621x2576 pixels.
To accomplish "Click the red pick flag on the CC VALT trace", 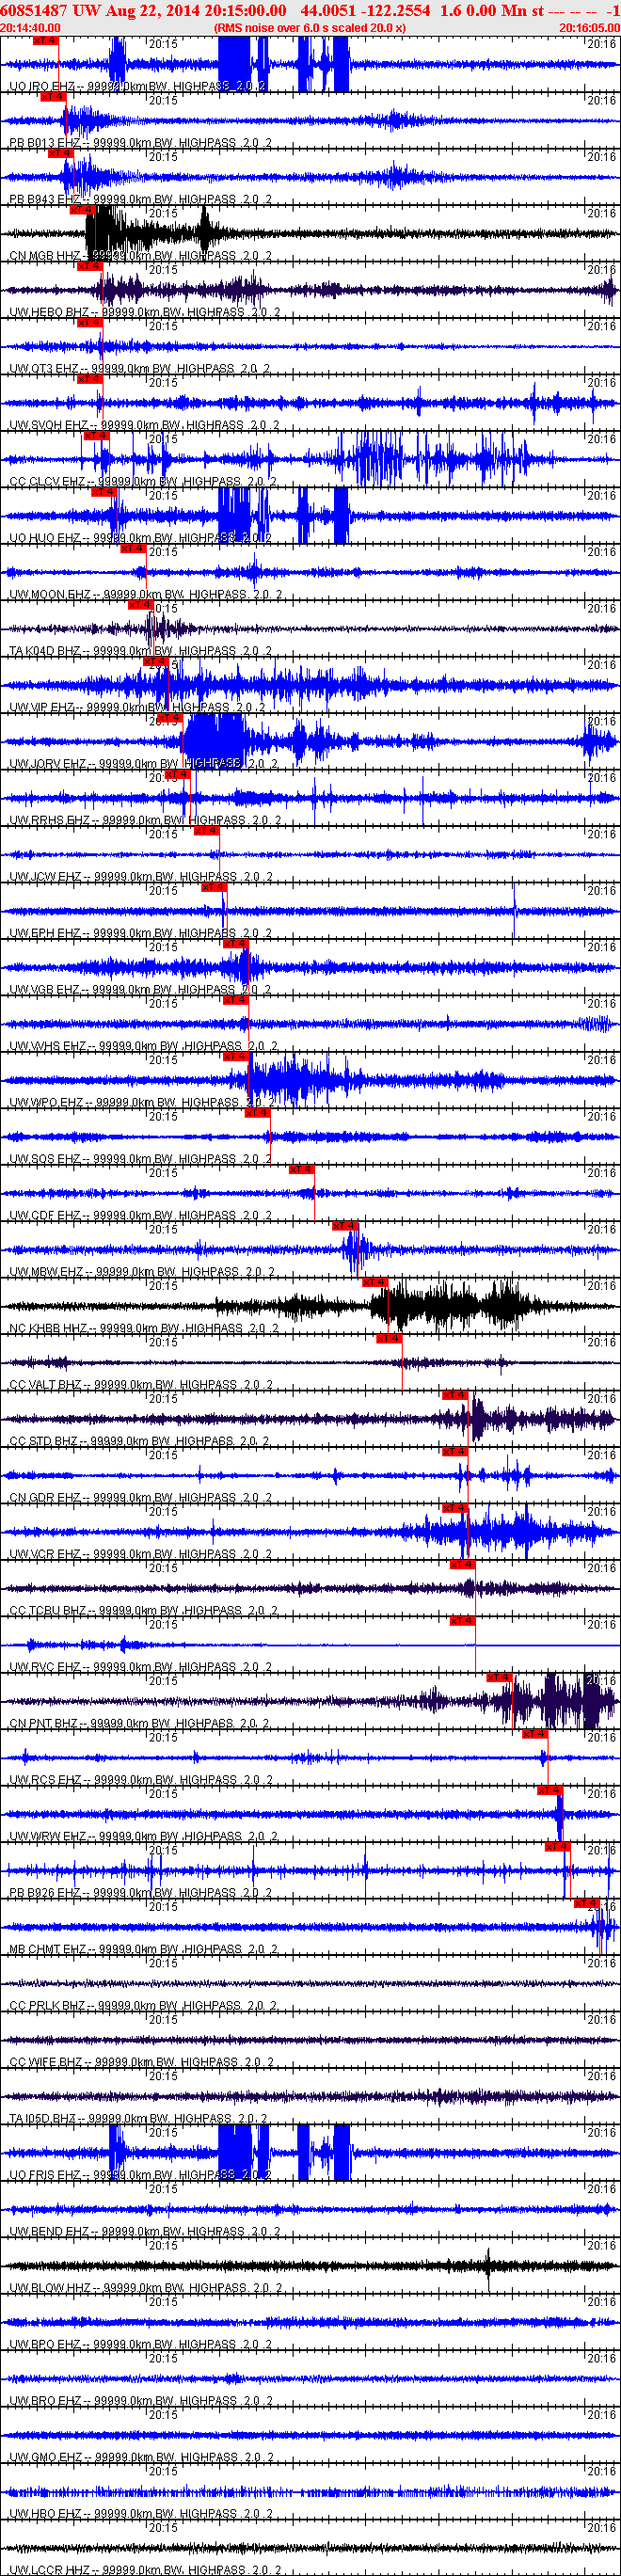I will [x=389, y=1339].
